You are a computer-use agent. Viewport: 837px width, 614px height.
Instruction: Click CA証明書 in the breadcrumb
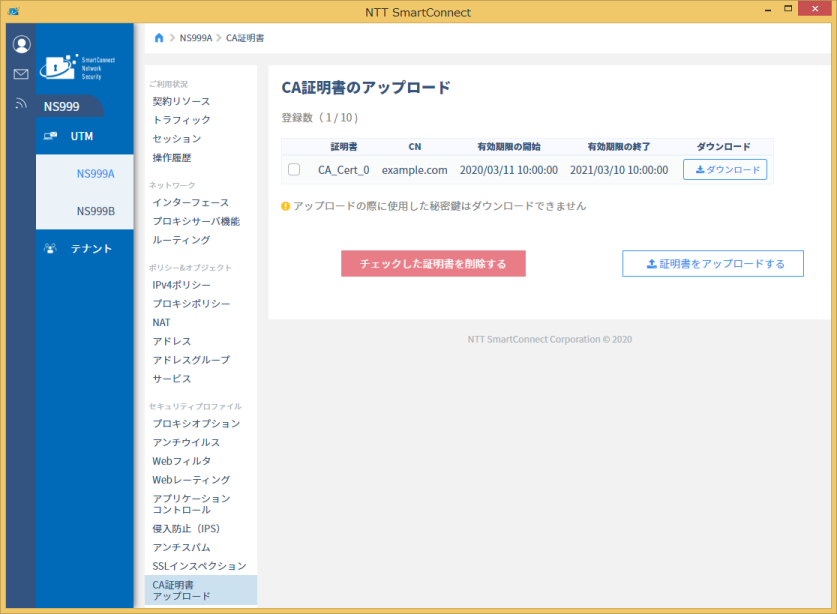coord(245,38)
